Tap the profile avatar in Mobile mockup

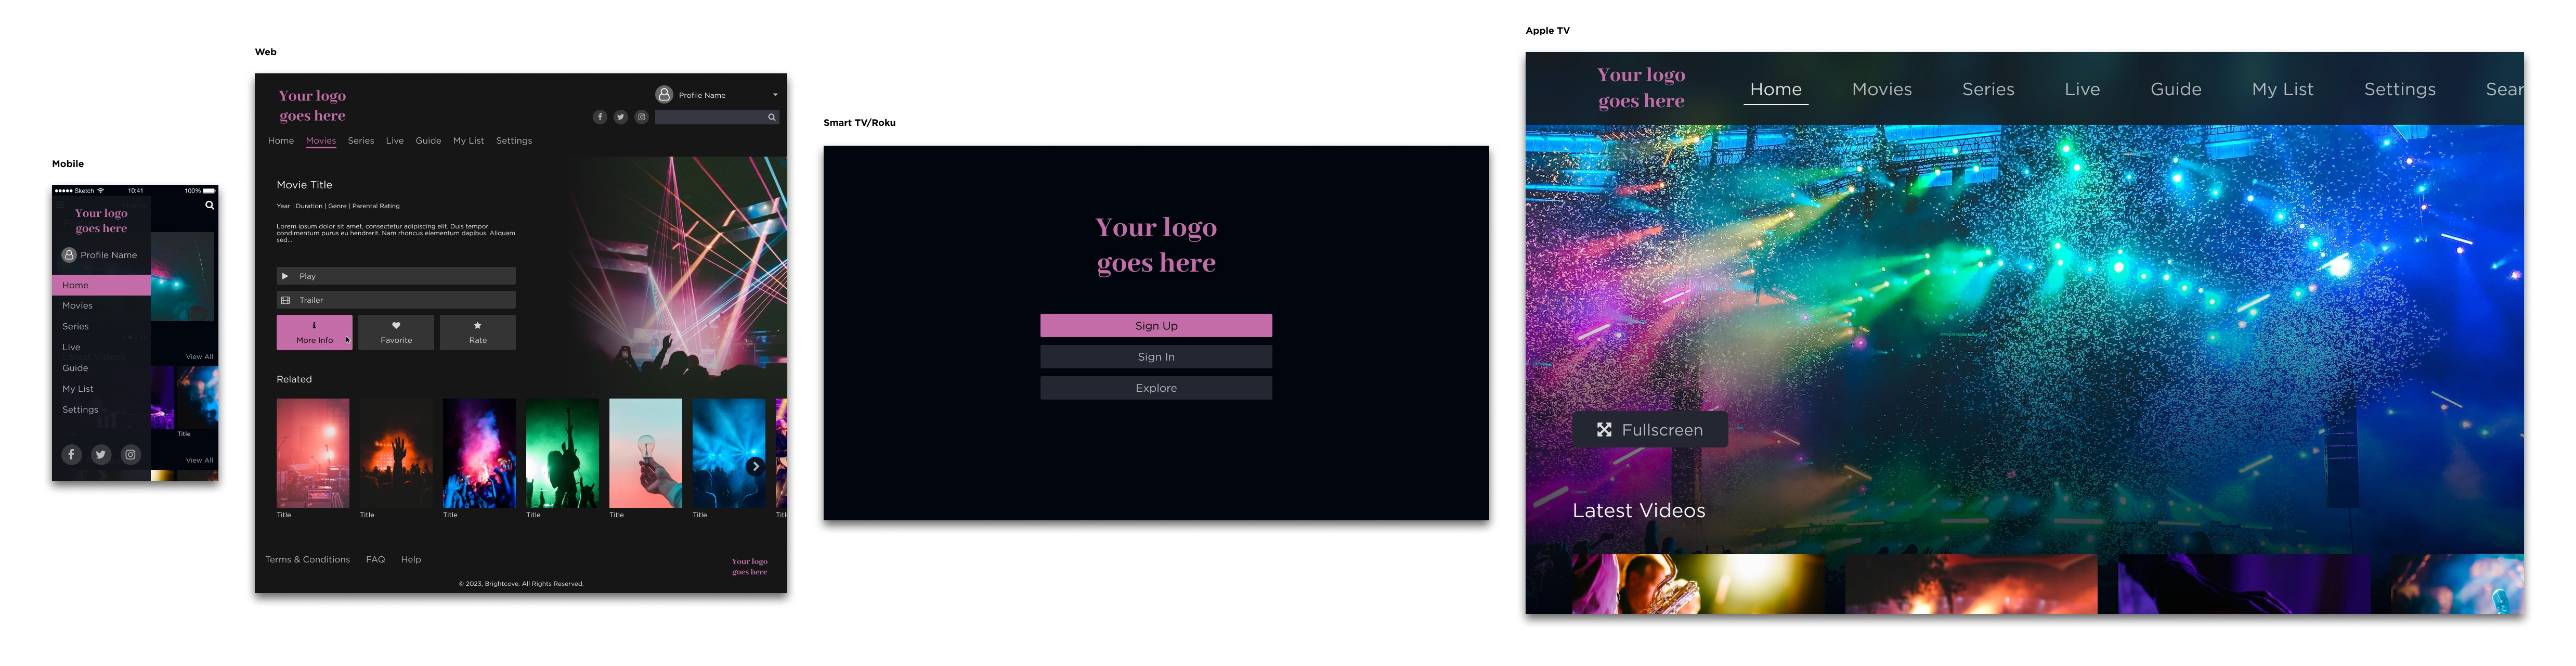tap(69, 255)
